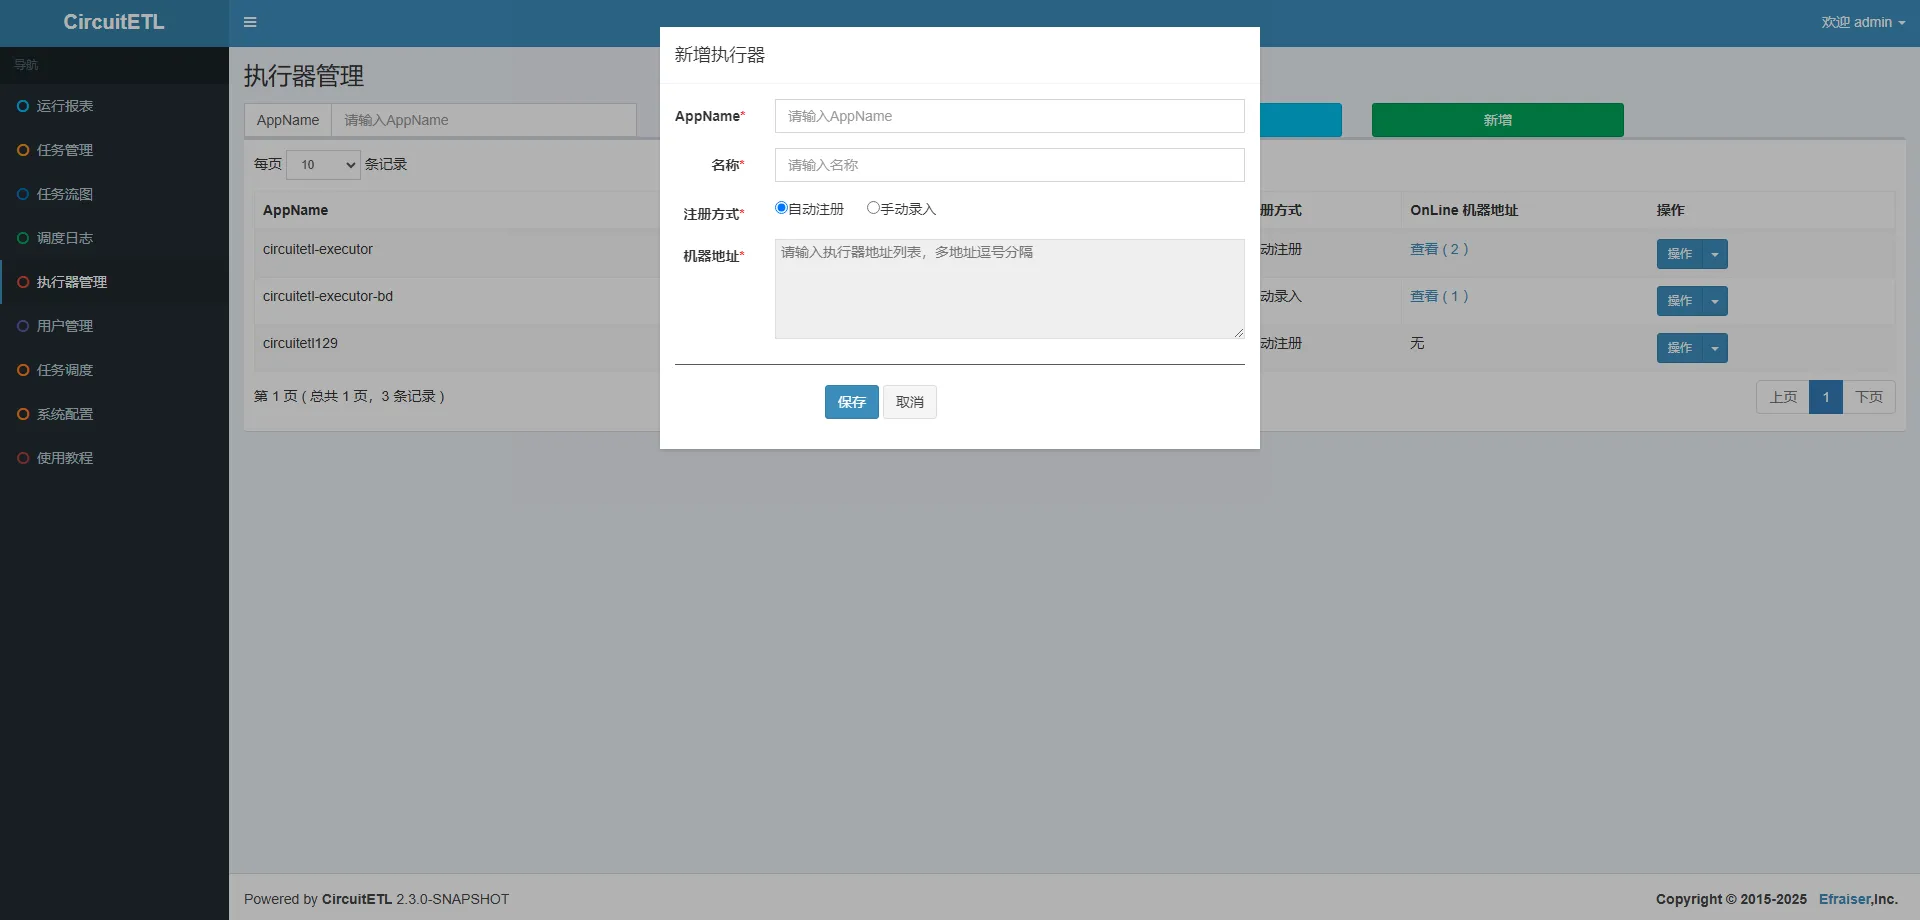Expand the 操作 dropdown caret for circuitetl129
The height and width of the screenshot is (920, 1920).
click(1715, 348)
